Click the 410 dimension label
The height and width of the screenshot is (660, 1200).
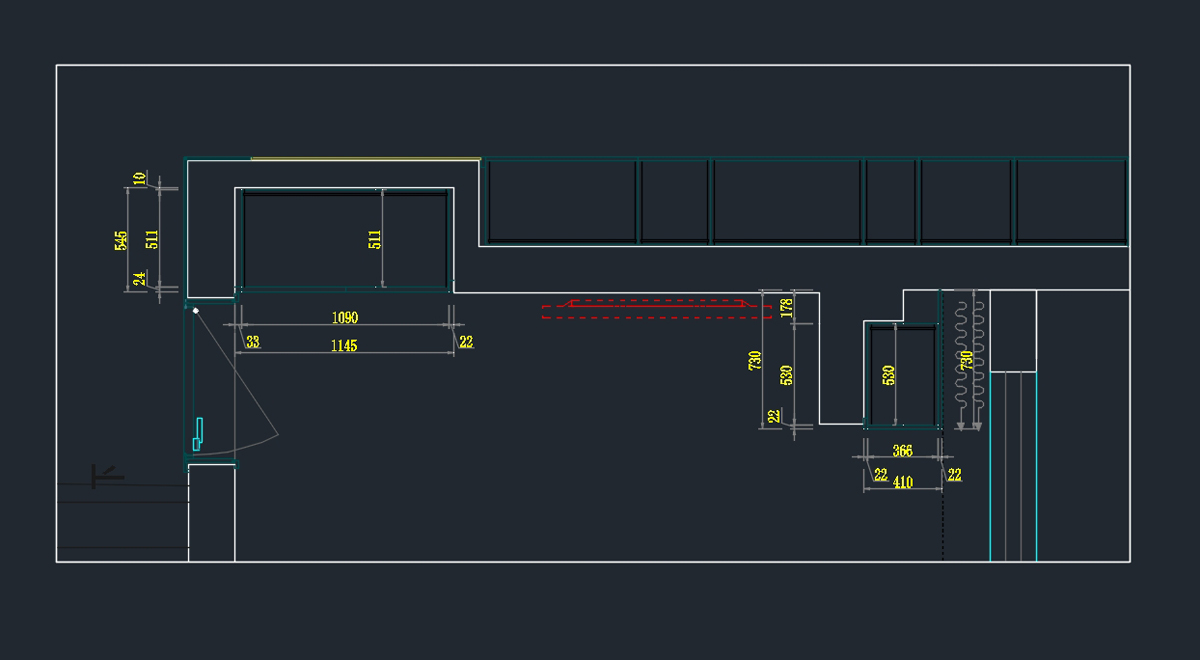pyautogui.click(x=902, y=482)
